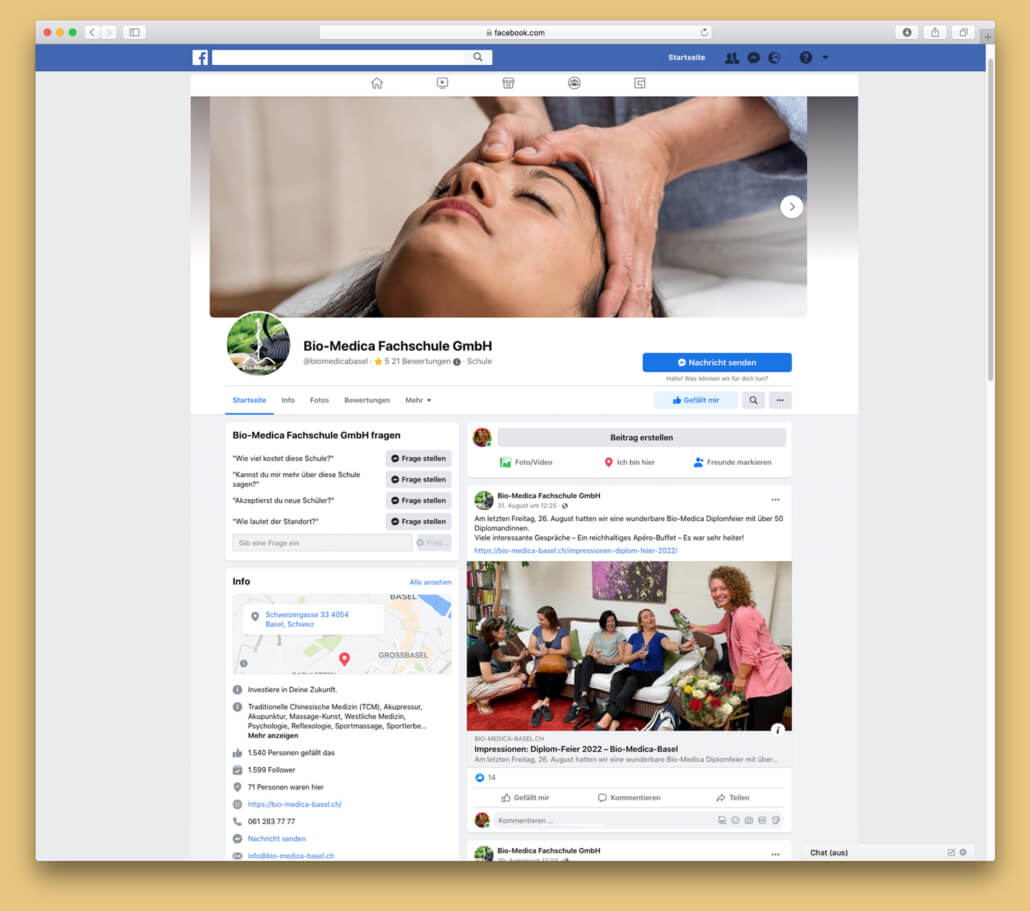
Task: Reload the page in Safari address bar
Action: tap(704, 32)
